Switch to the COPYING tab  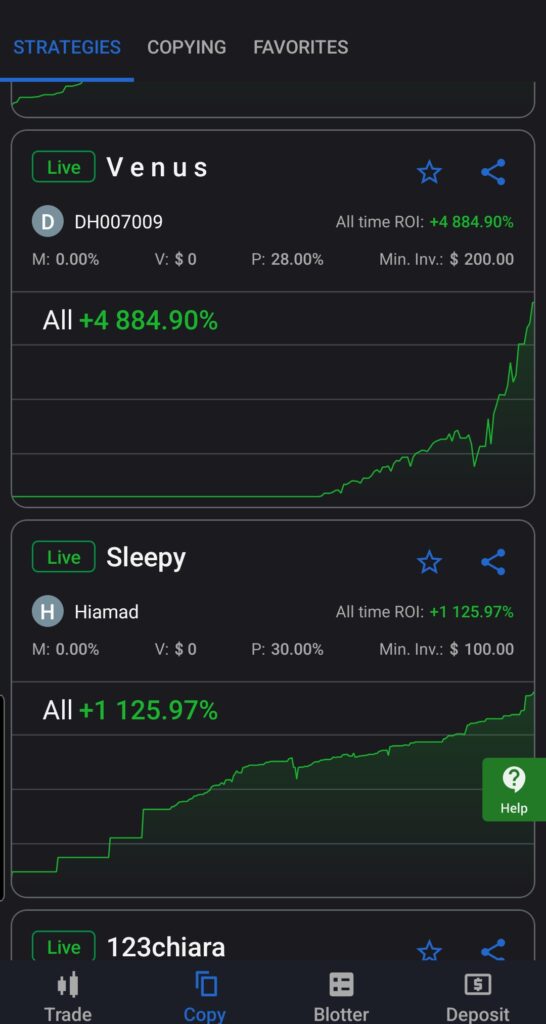point(187,47)
